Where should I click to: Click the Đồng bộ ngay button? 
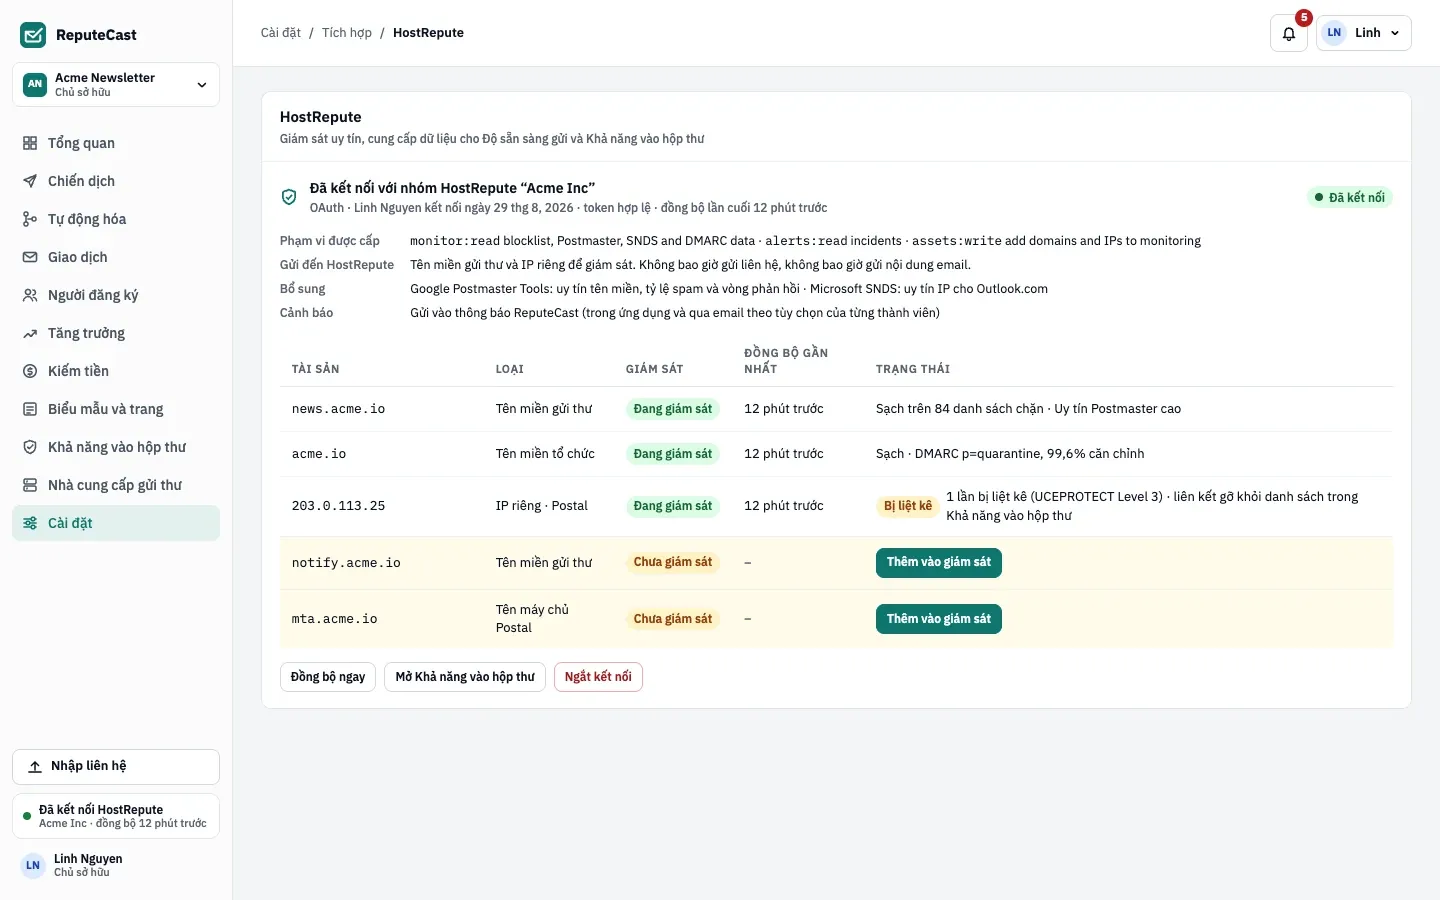click(328, 677)
